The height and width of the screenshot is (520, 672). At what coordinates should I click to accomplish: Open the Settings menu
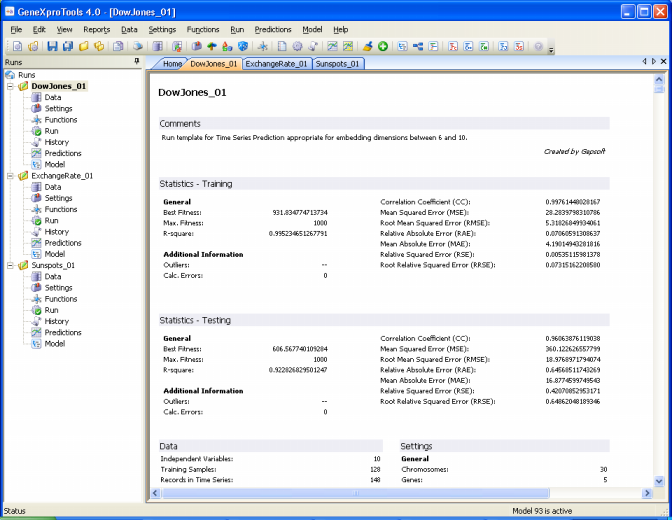162,30
